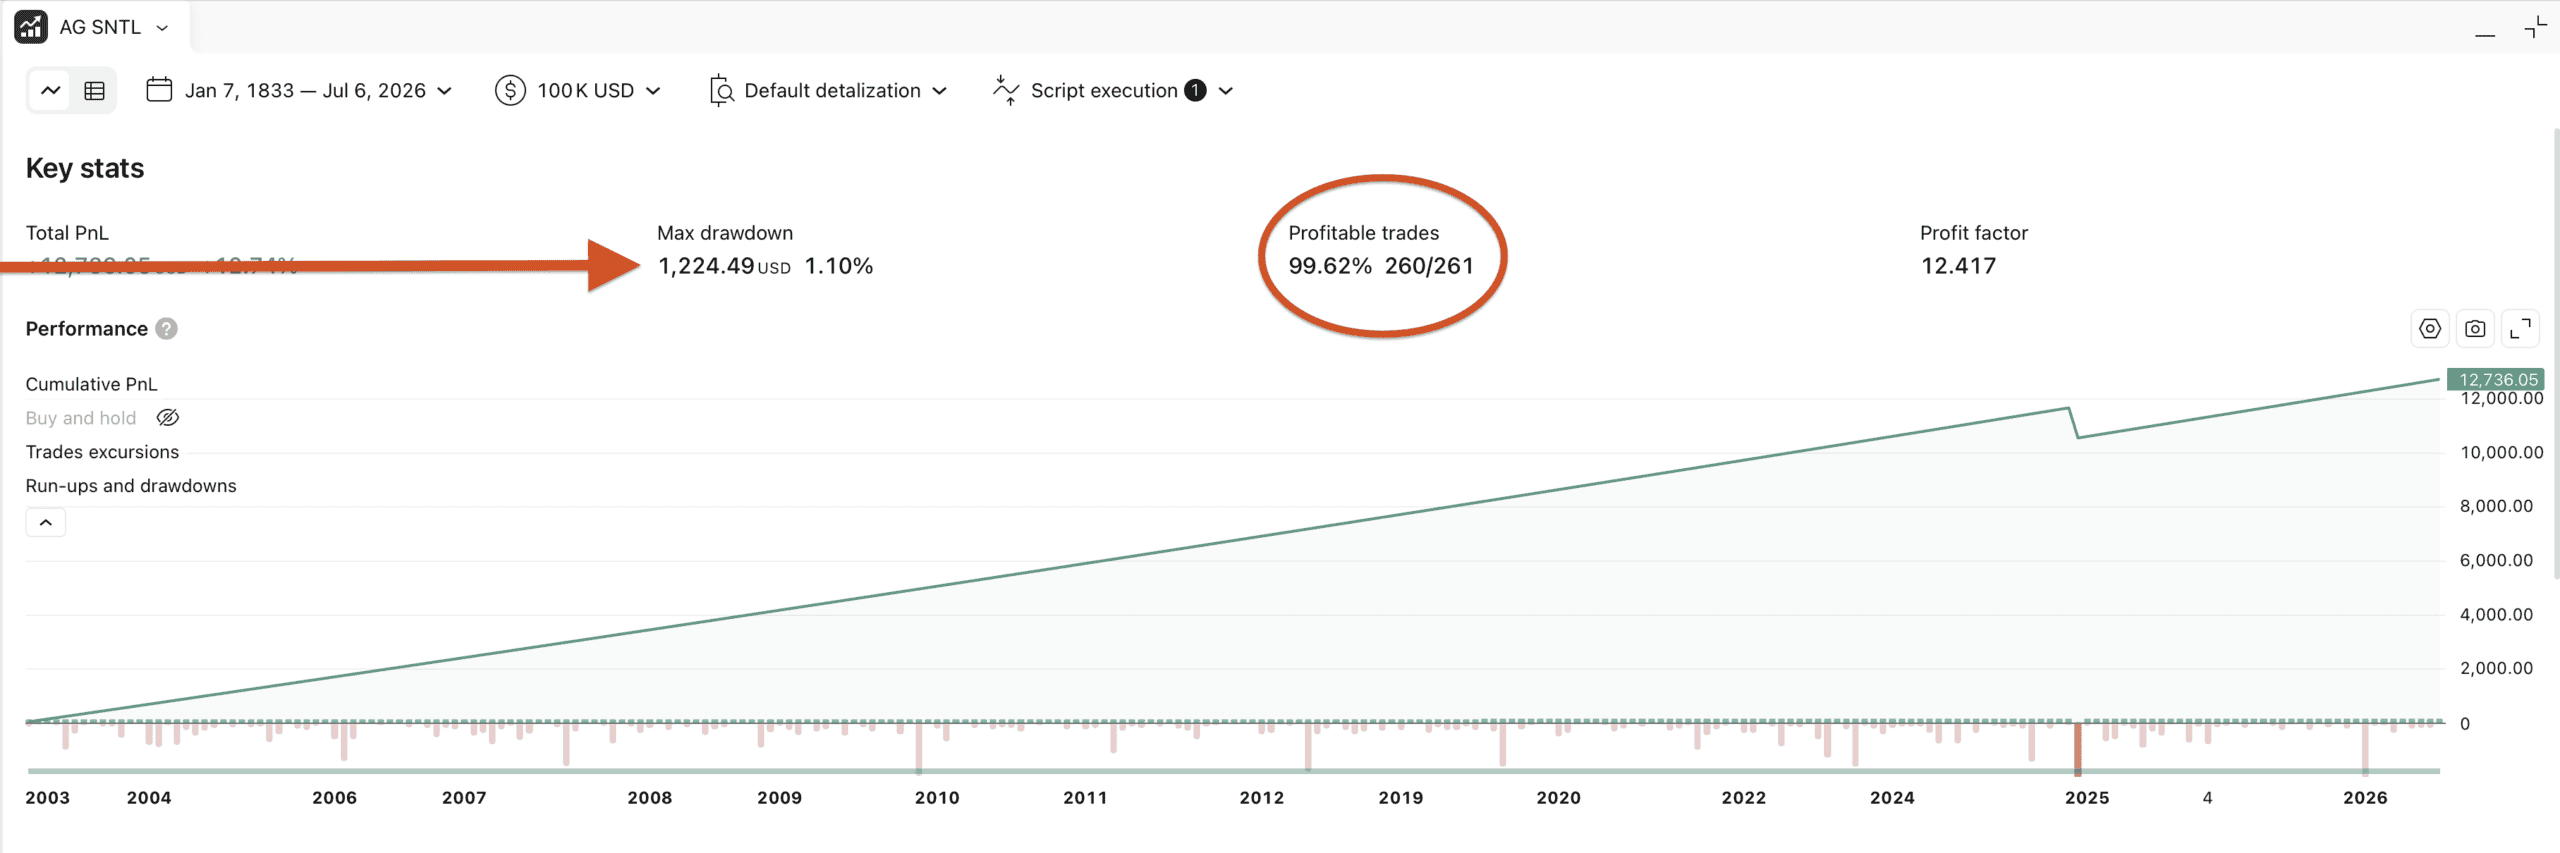This screenshot has height=853, width=2560.
Task: Click the 260/261 profitable trades count
Action: [x=1429, y=266]
